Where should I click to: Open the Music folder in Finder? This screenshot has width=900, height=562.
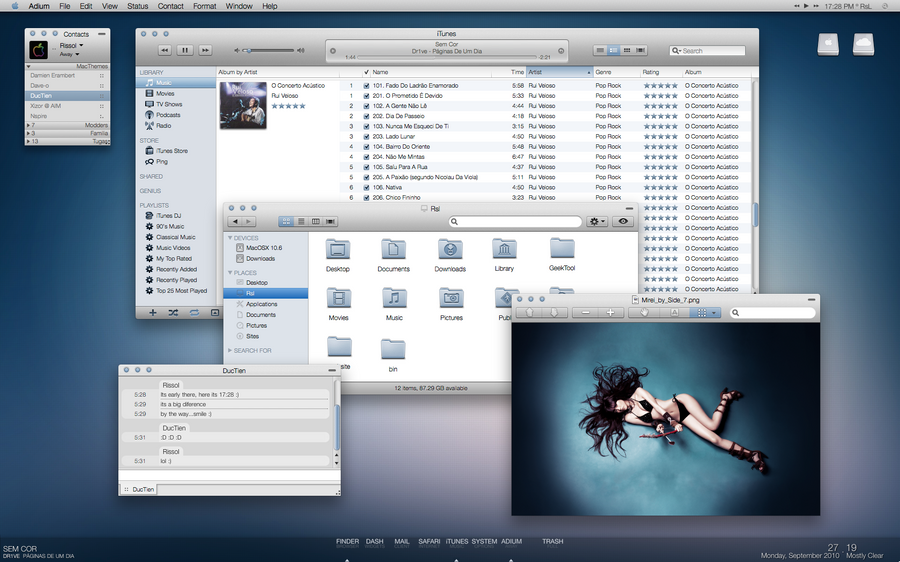click(394, 304)
